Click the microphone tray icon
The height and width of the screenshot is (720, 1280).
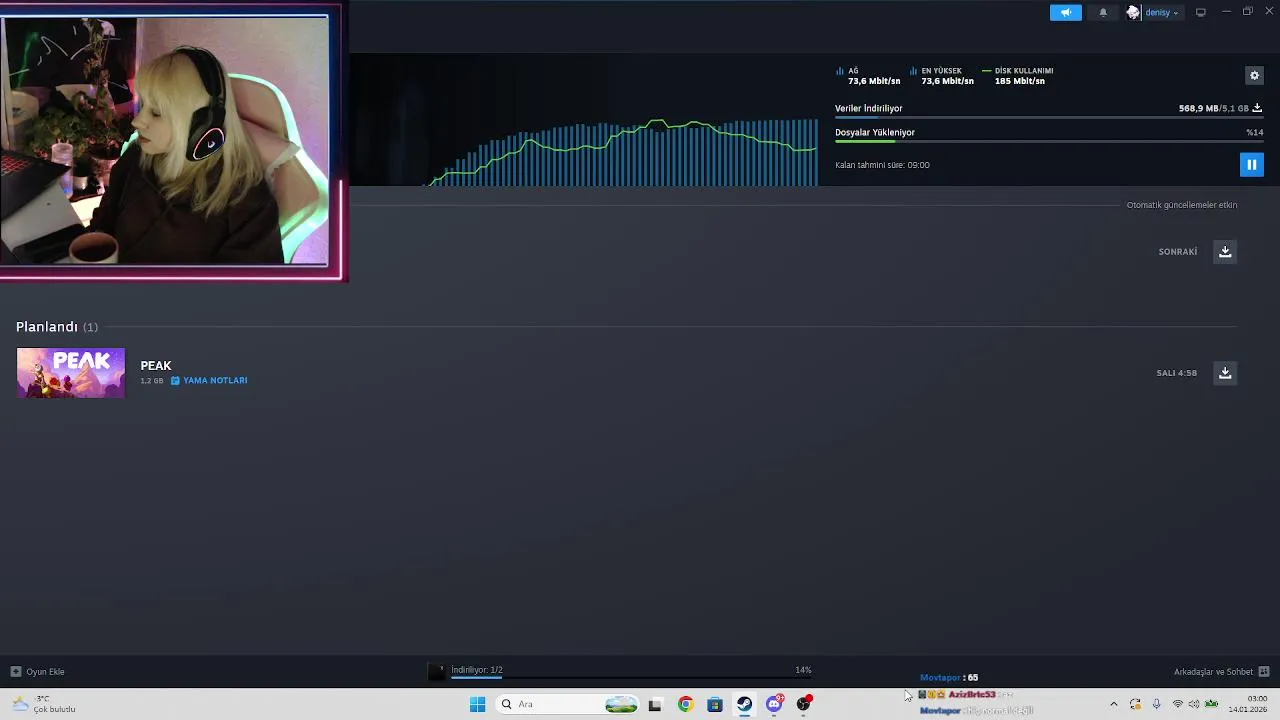pos(1156,704)
